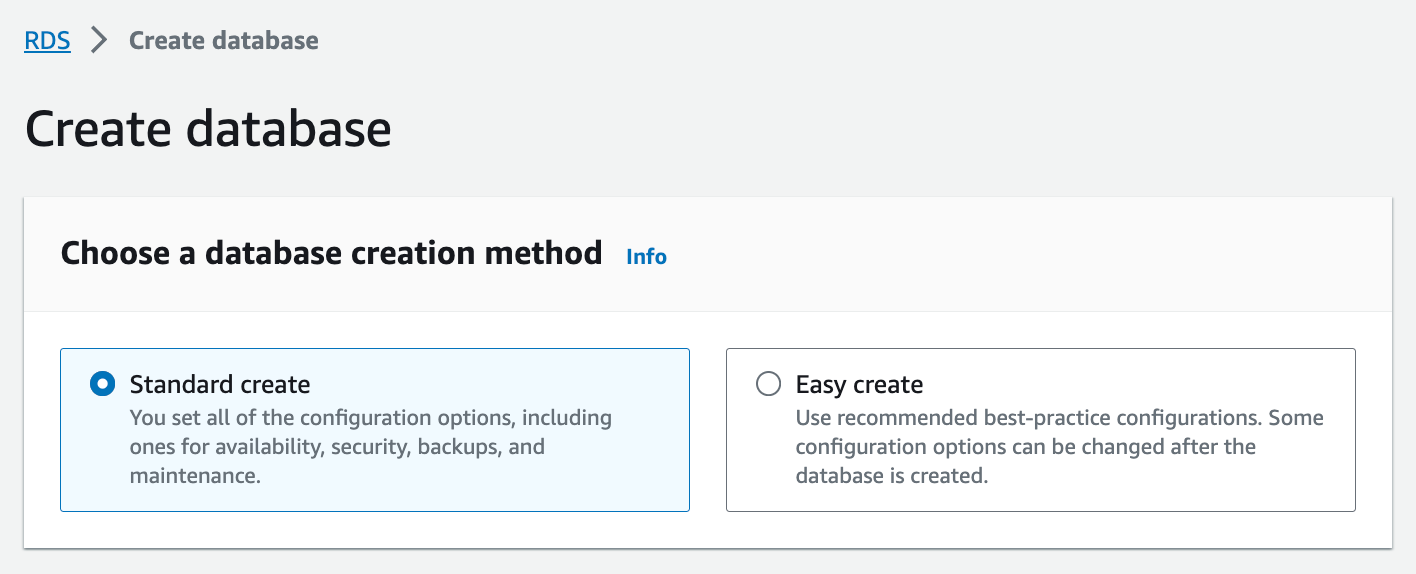Screen dimensions: 1416x574
Task: Click the Create database breadcrumb item
Action: [x=223, y=41]
